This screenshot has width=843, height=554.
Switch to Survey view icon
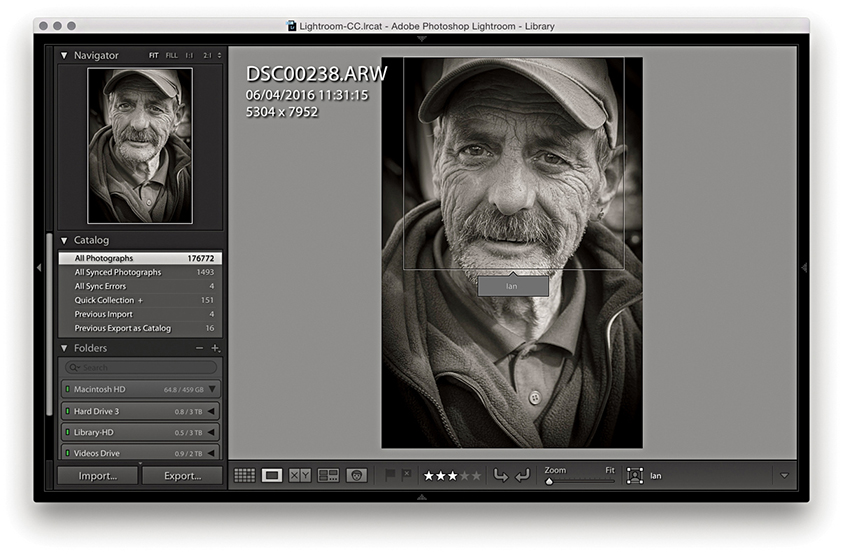pos(328,476)
